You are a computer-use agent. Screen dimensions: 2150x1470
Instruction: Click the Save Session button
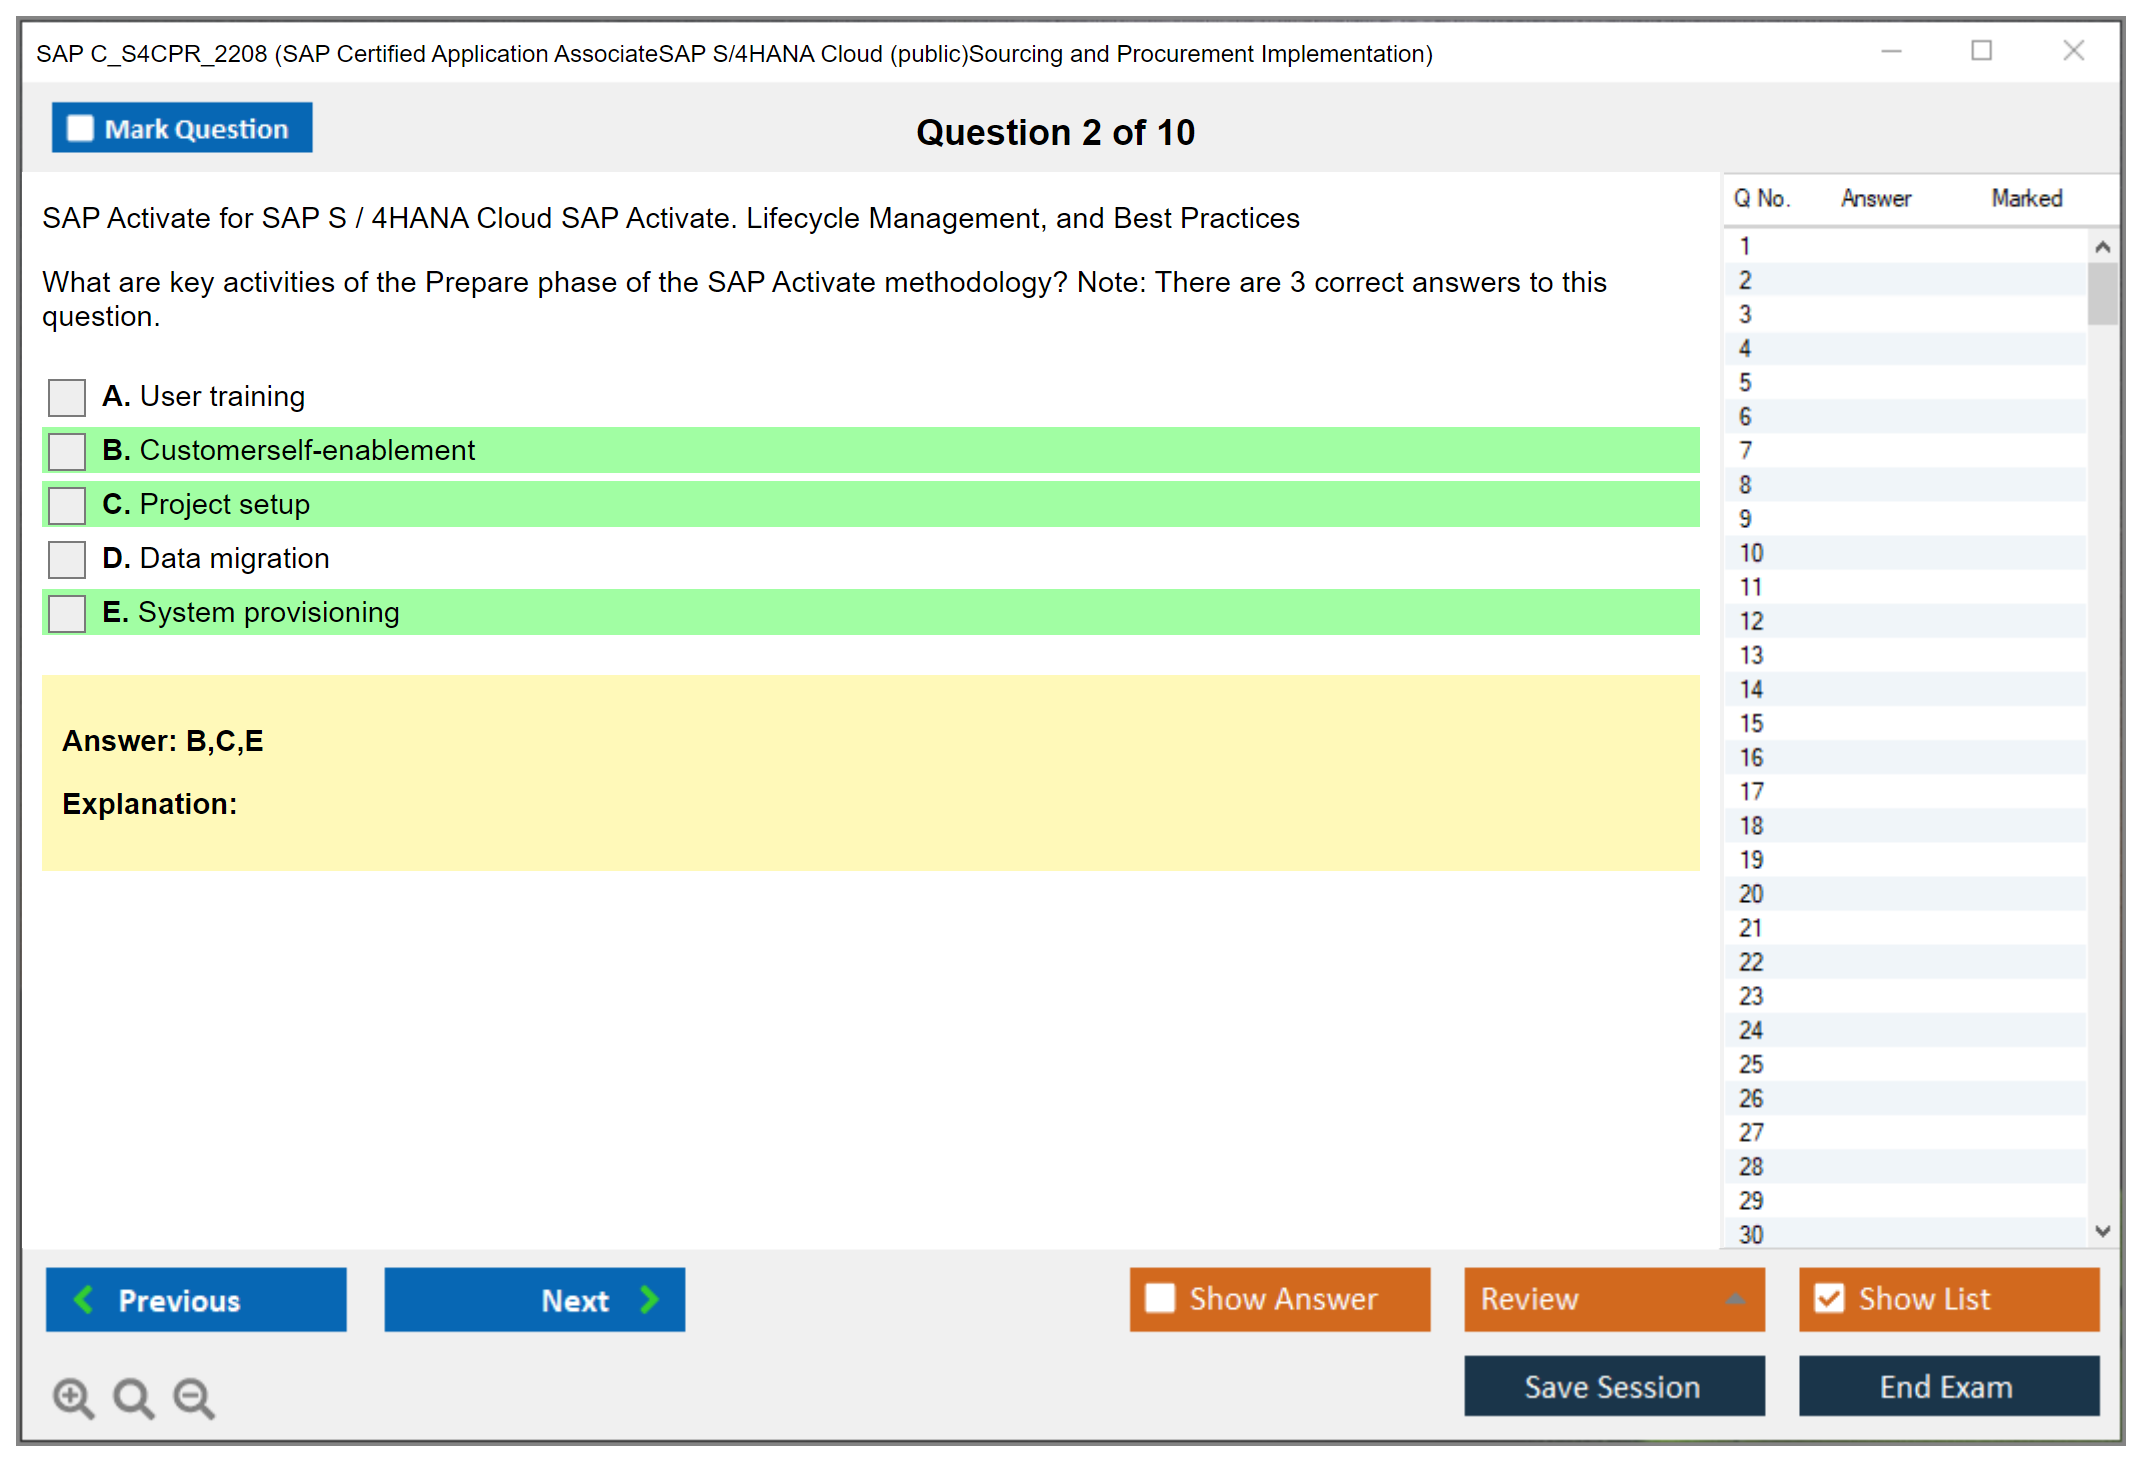click(1613, 1386)
